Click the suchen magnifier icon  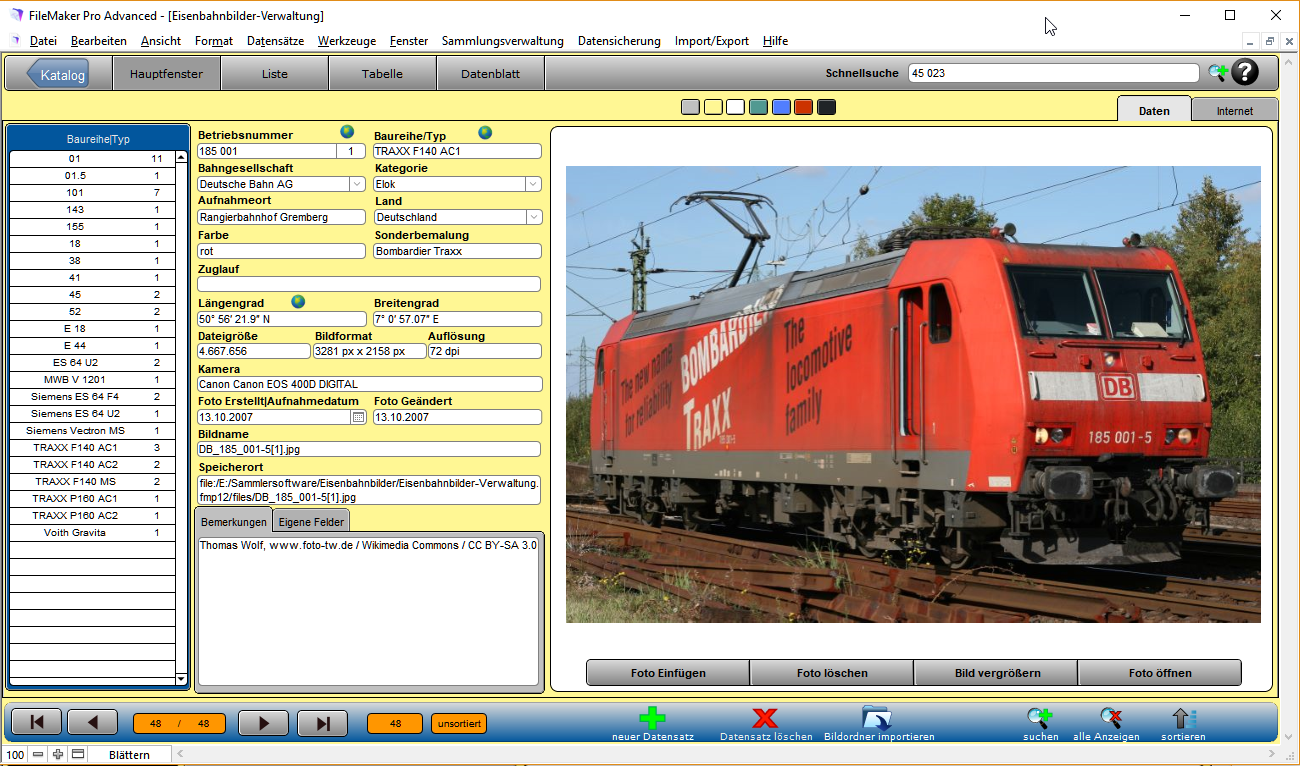[1039, 718]
